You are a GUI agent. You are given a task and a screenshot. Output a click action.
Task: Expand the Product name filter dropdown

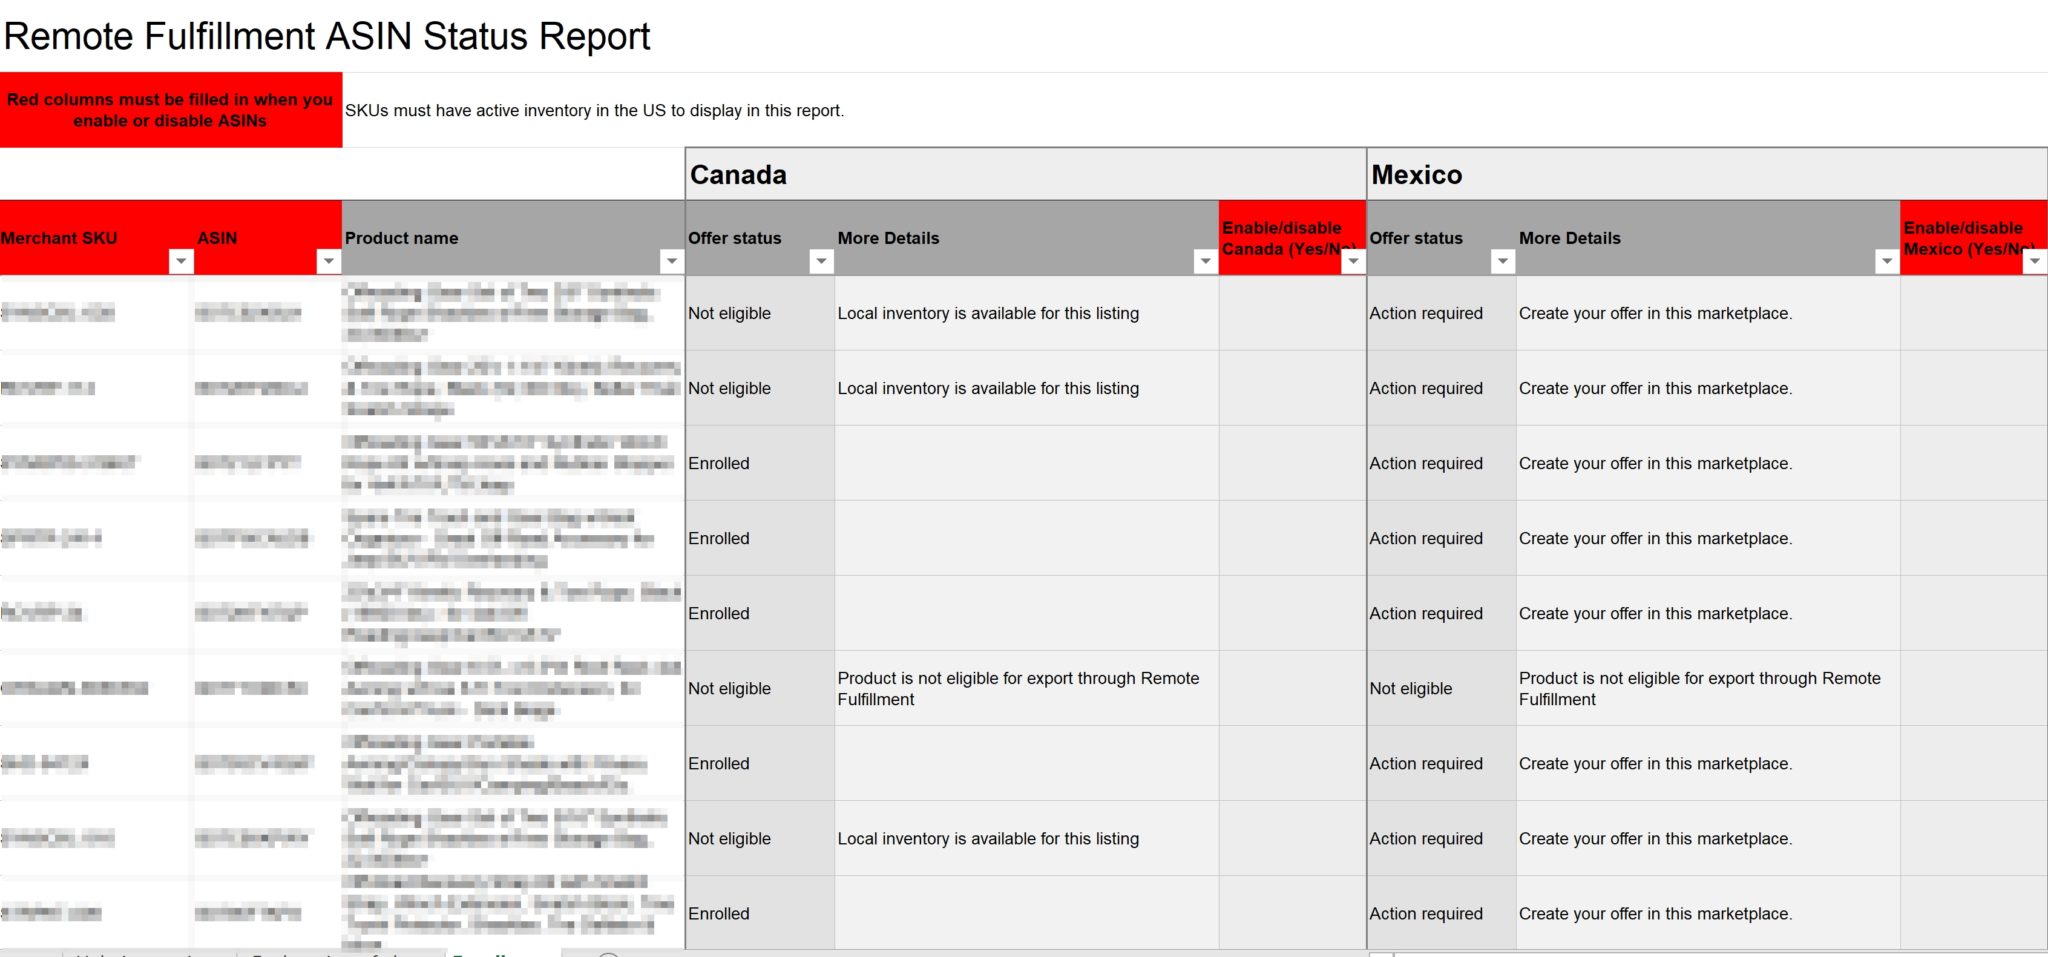click(x=672, y=261)
